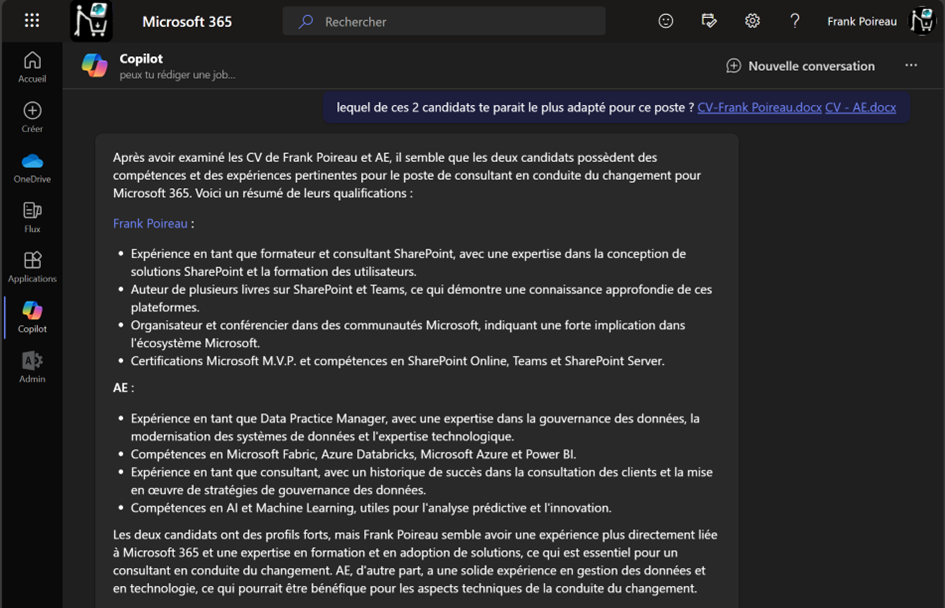
Task: Start a Nouvelle conversation
Action: pyautogui.click(x=800, y=66)
